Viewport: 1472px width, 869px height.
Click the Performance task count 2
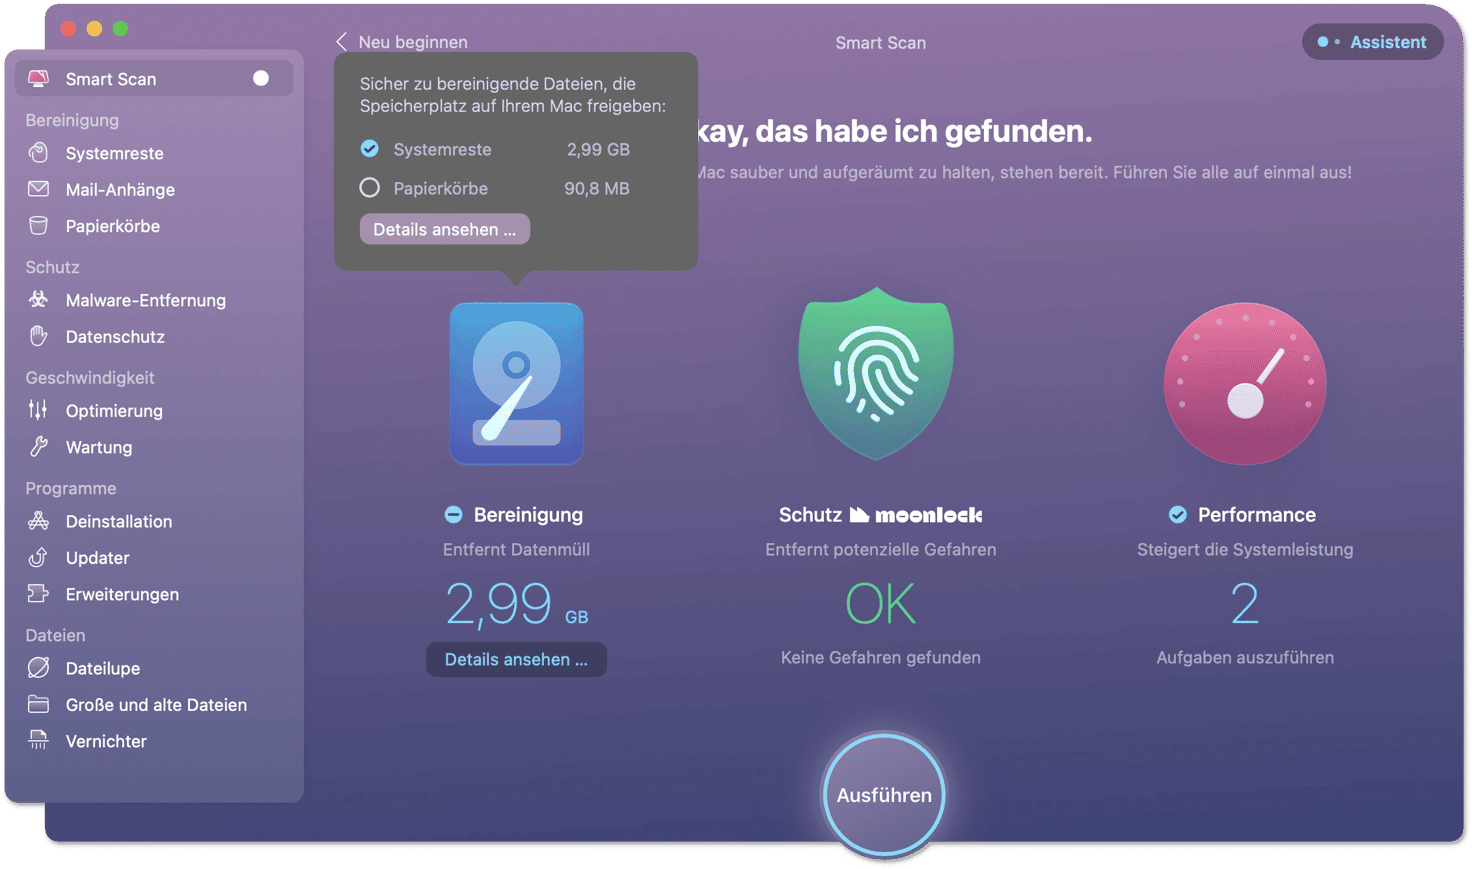[x=1245, y=604]
